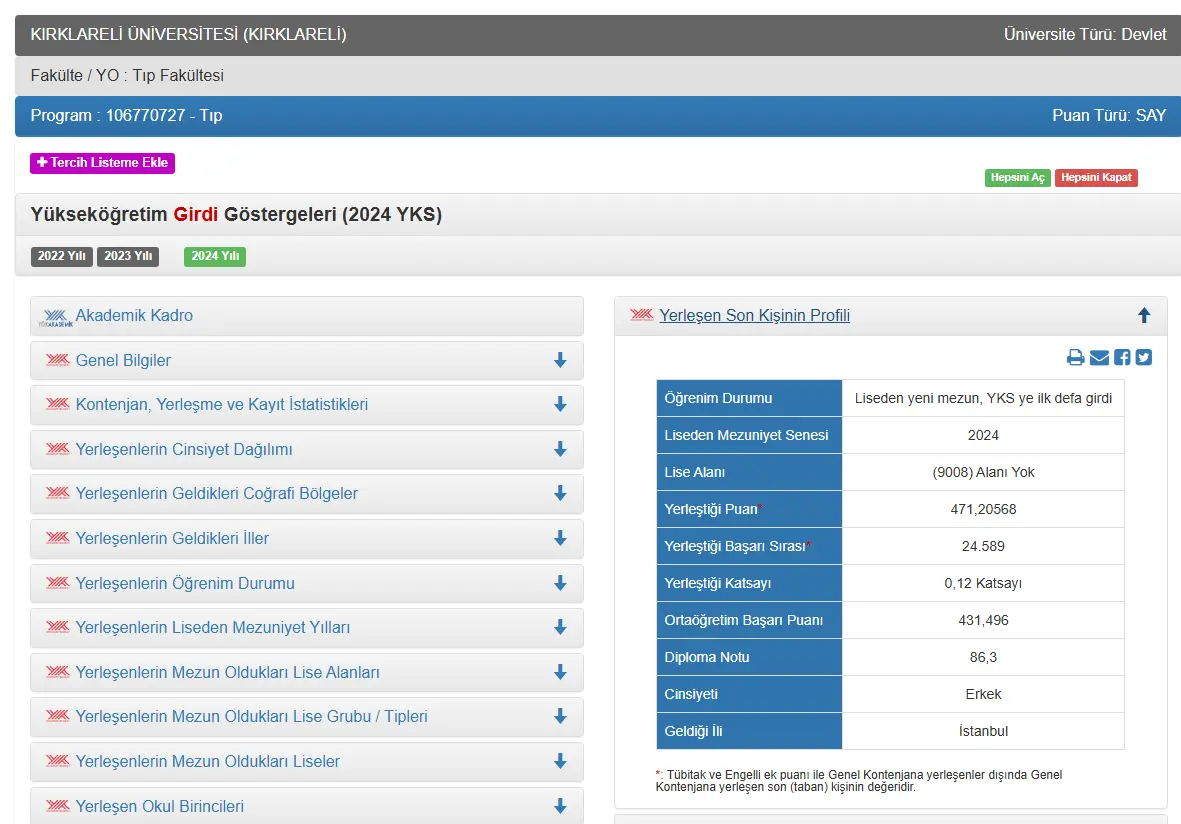This screenshot has height=824, width=1181.
Task: Click Hepsini Aç green button
Action: [1018, 178]
